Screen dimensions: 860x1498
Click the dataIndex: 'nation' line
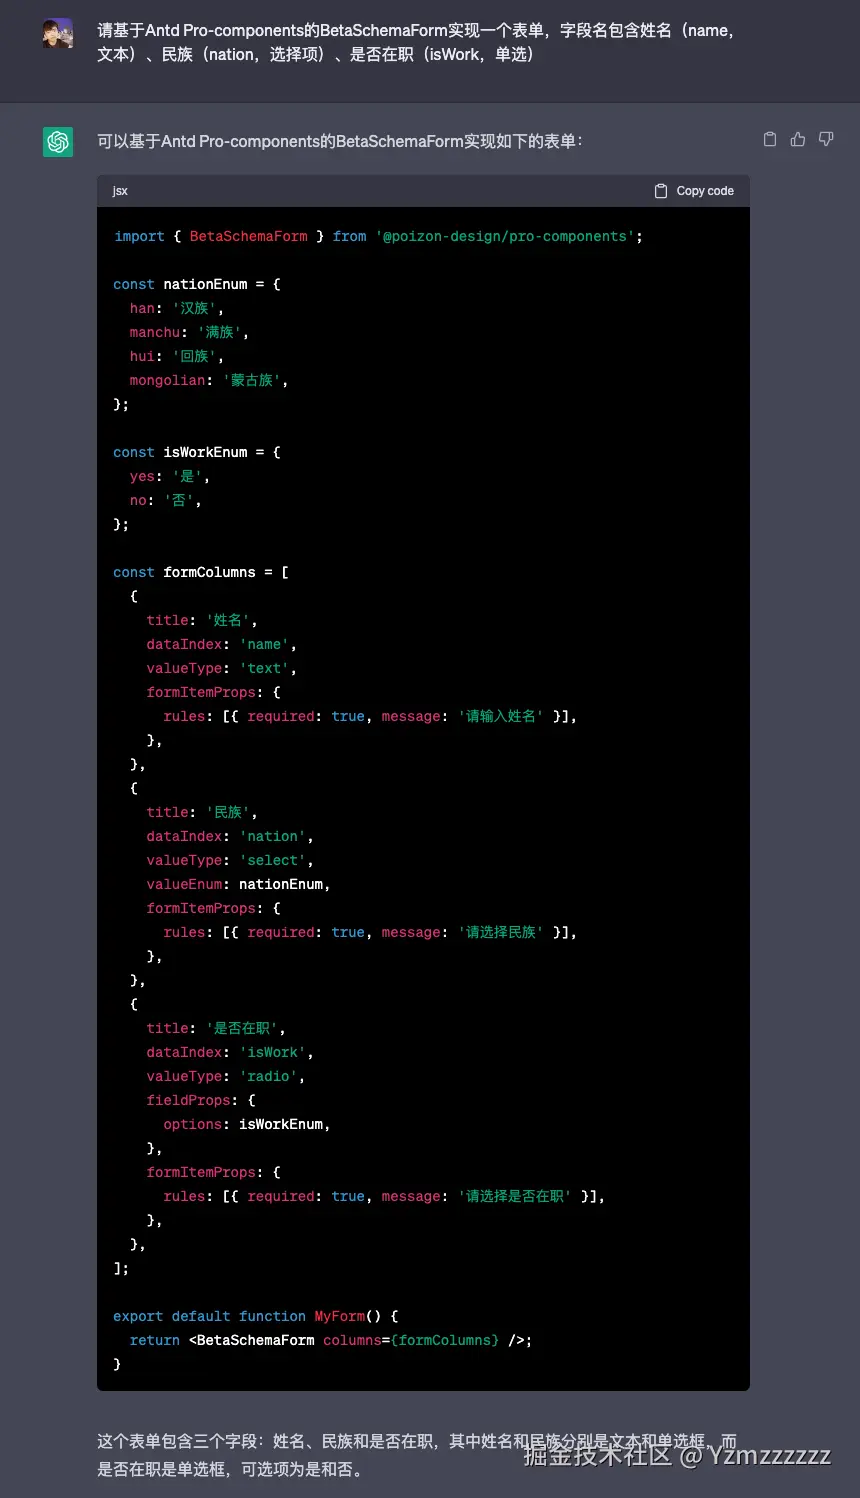pyautogui.click(x=230, y=836)
